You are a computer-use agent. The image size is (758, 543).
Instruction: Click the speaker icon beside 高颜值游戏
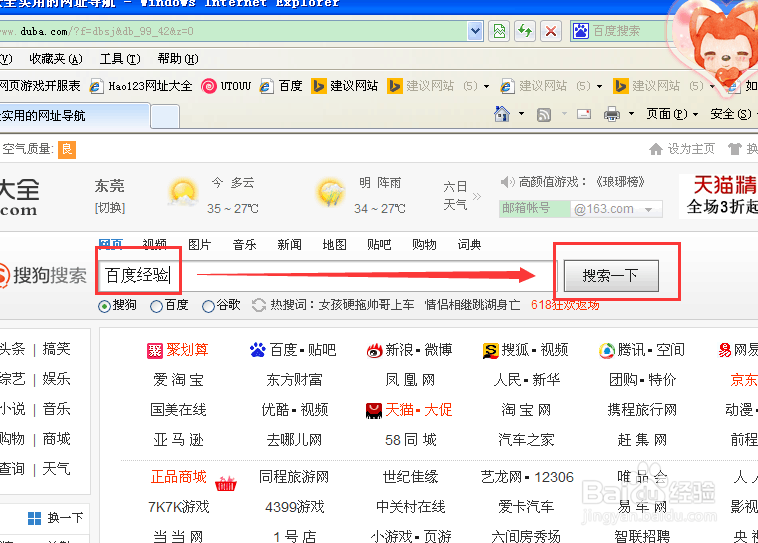507,182
